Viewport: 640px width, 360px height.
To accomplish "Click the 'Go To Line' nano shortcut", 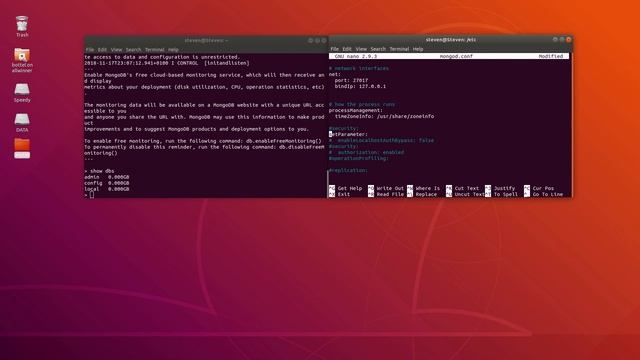I will coord(543,195).
